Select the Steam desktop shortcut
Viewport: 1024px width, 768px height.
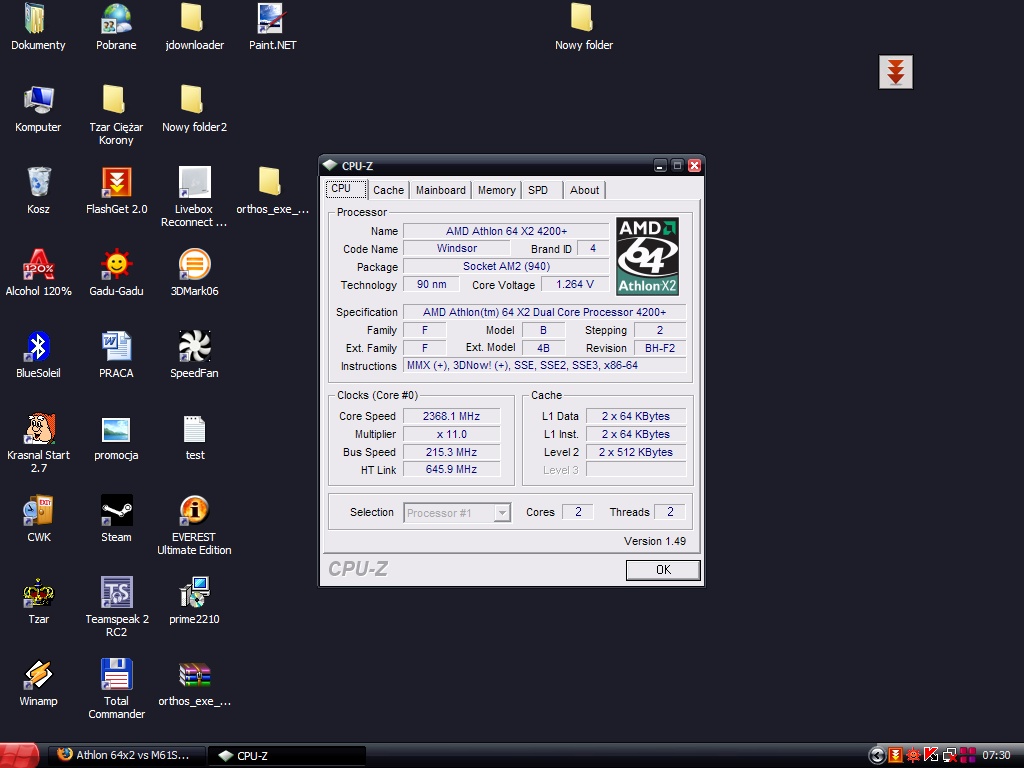tap(116, 511)
